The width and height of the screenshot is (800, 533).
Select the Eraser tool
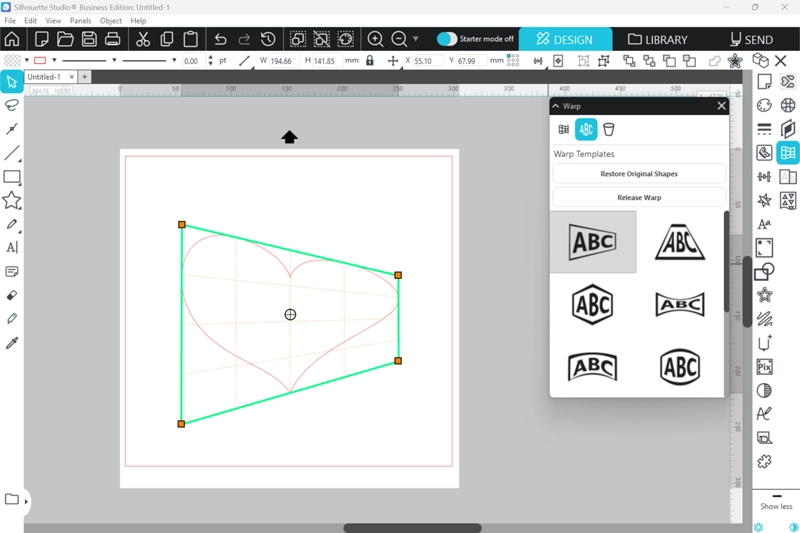coord(12,295)
